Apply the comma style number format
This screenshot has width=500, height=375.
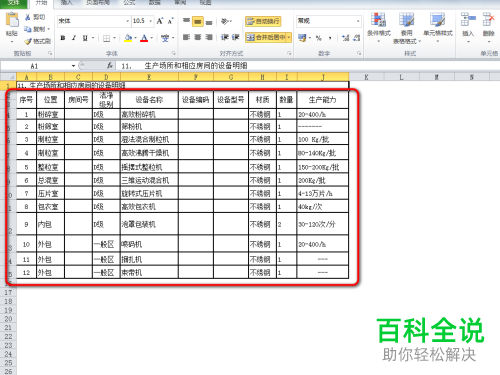tap(330, 38)
